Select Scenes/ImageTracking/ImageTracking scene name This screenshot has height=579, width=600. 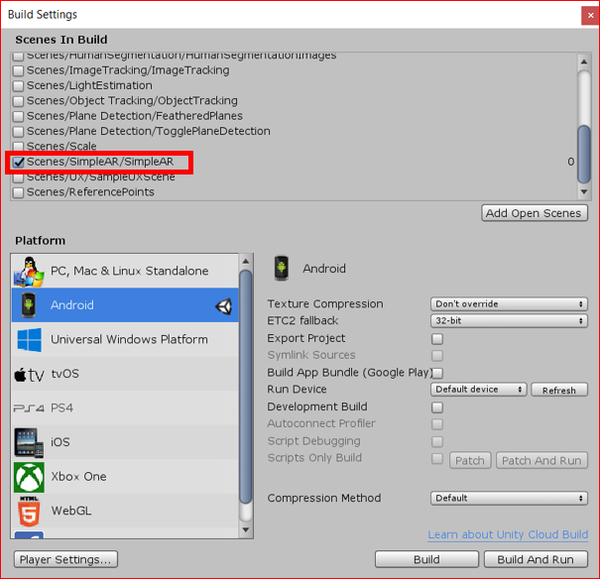[x=128, y=70]
